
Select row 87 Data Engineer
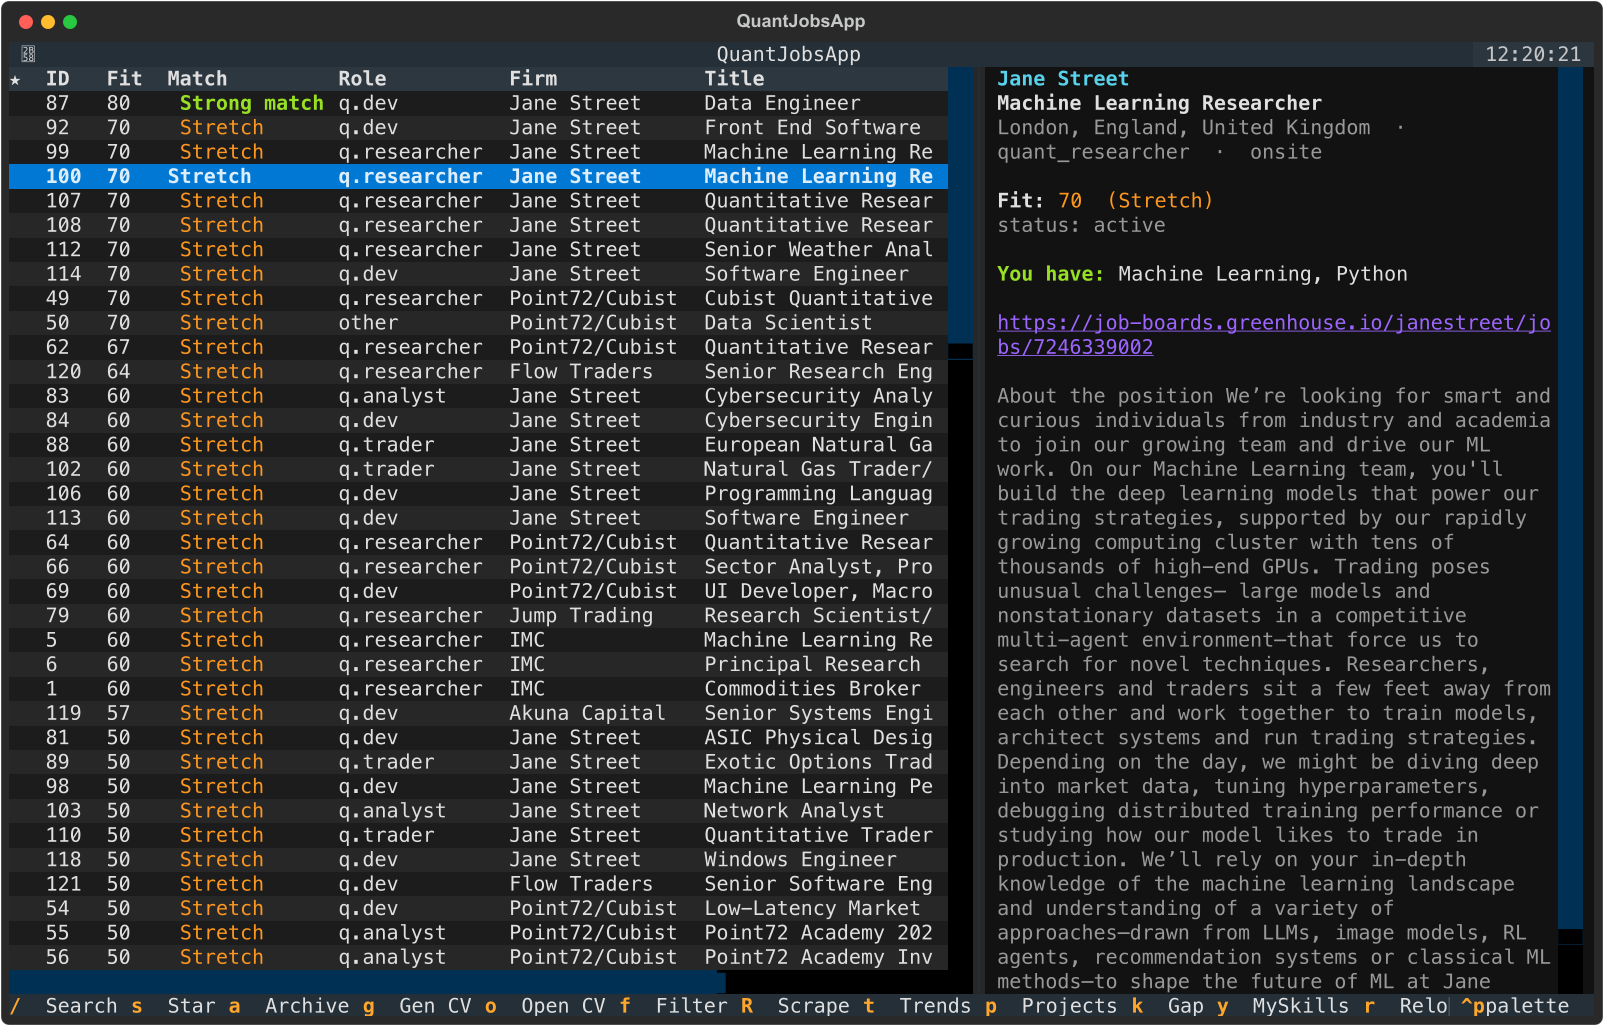click(x=478, y=103)
